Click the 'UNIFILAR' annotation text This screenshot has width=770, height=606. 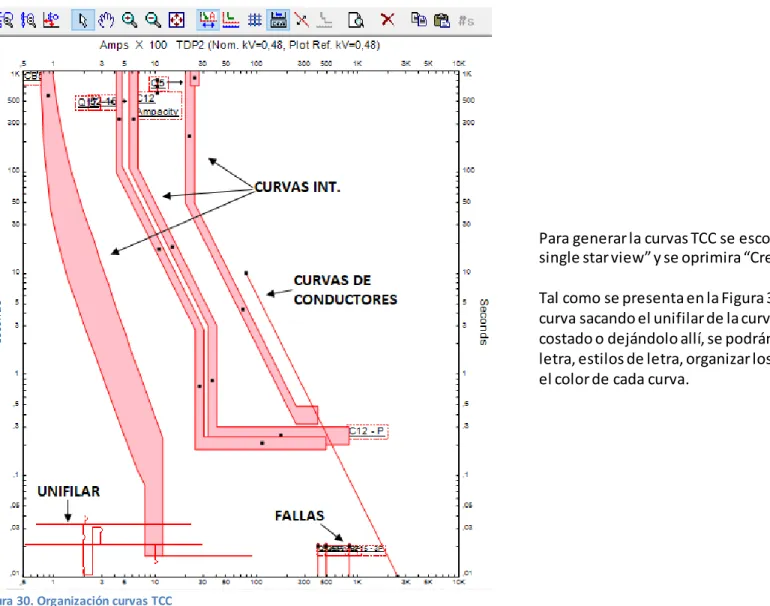point(69,492)
